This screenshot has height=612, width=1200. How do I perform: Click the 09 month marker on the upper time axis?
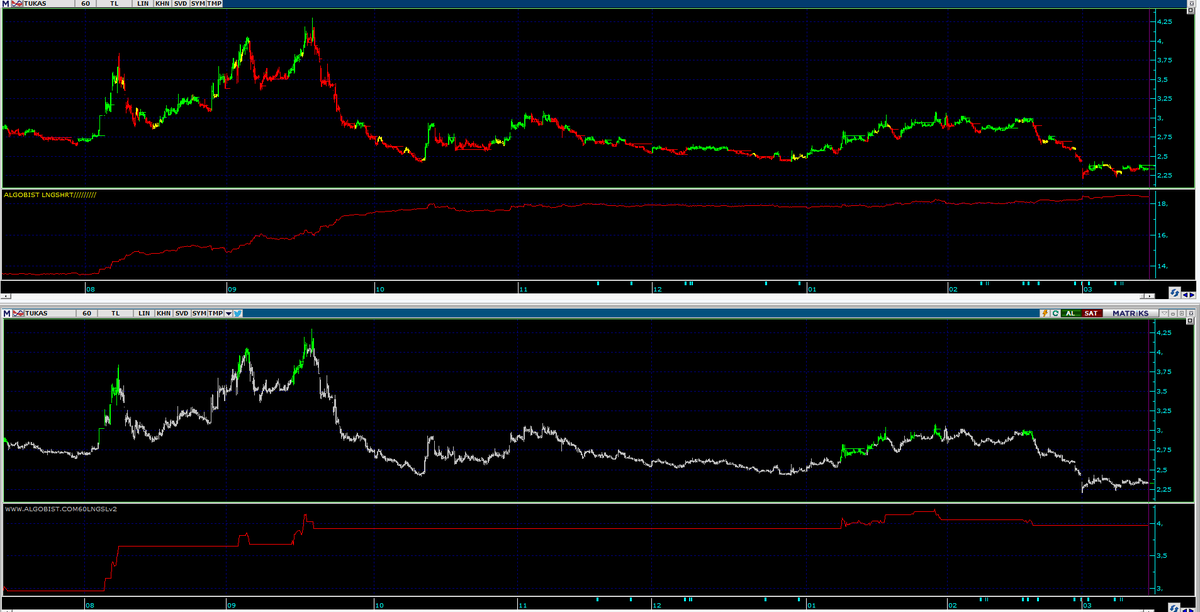(x=232, y=289)
